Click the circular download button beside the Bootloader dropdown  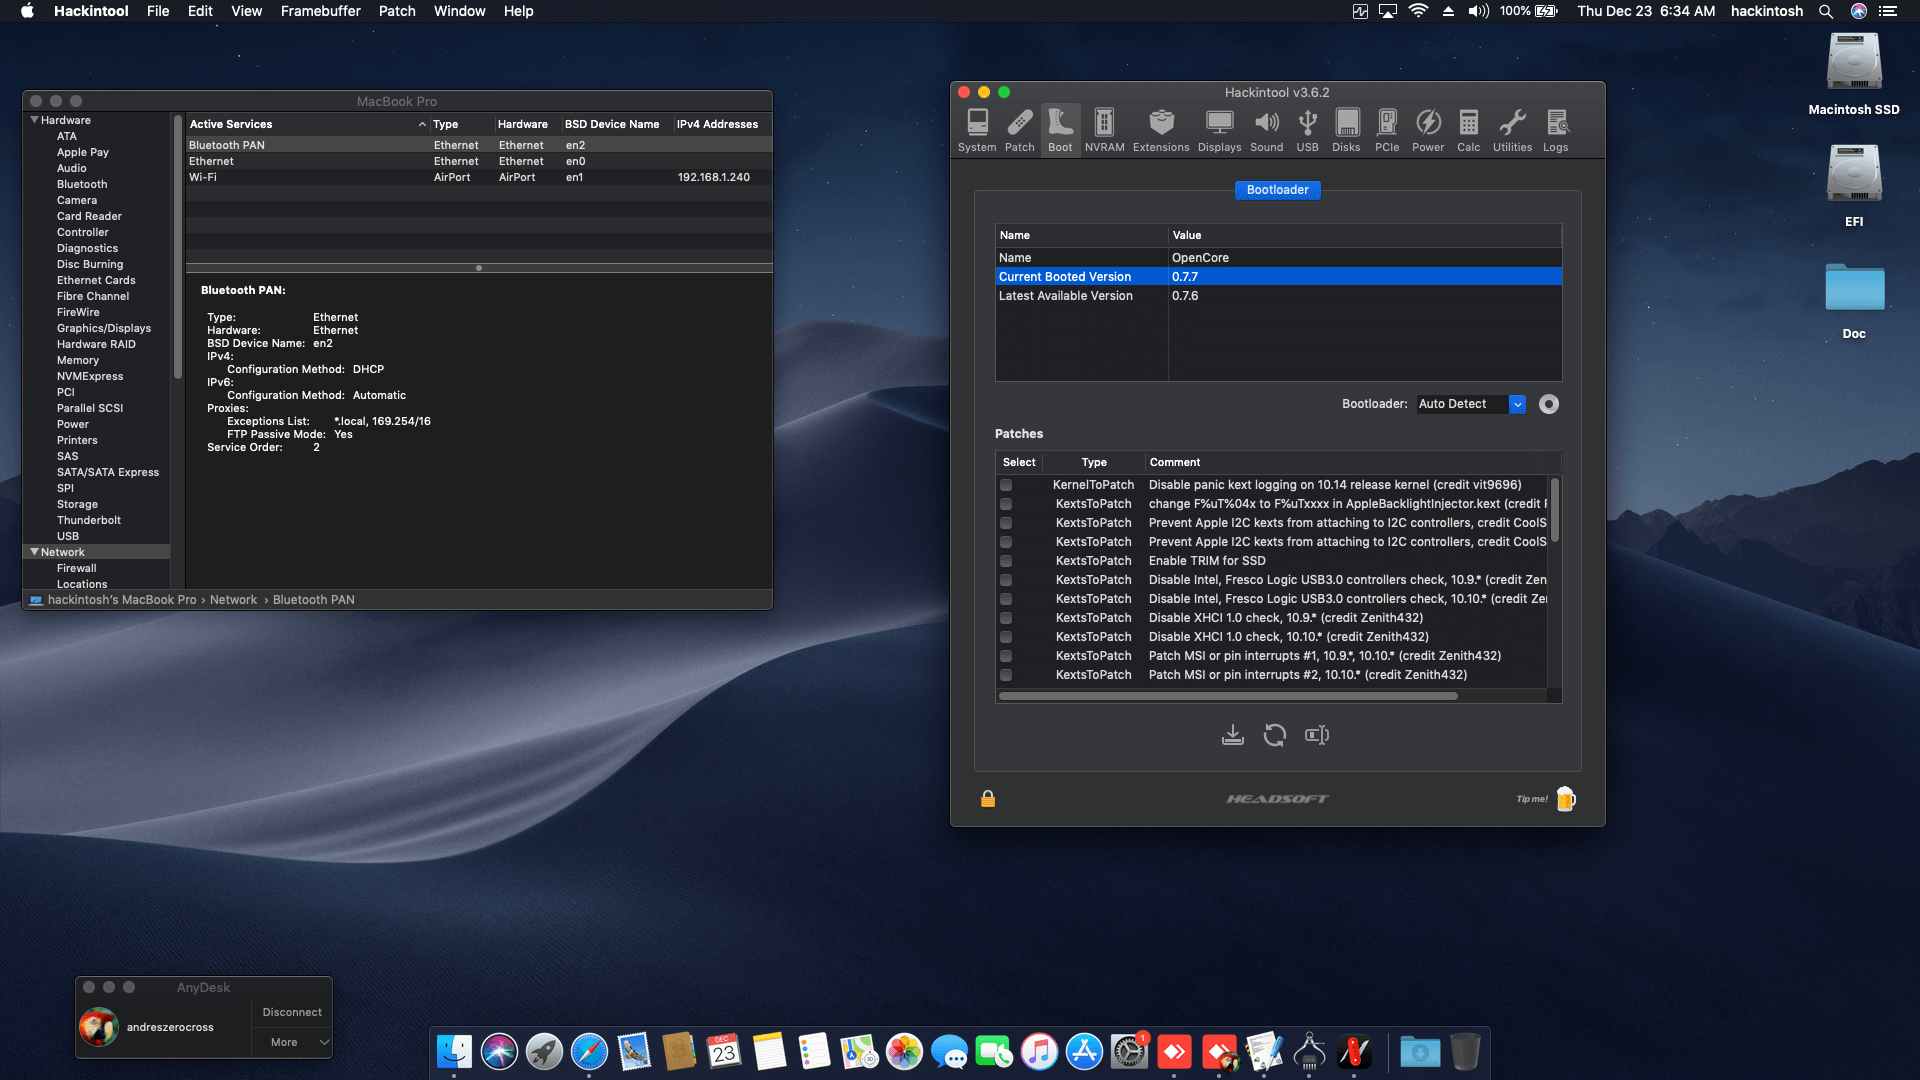1548,404
